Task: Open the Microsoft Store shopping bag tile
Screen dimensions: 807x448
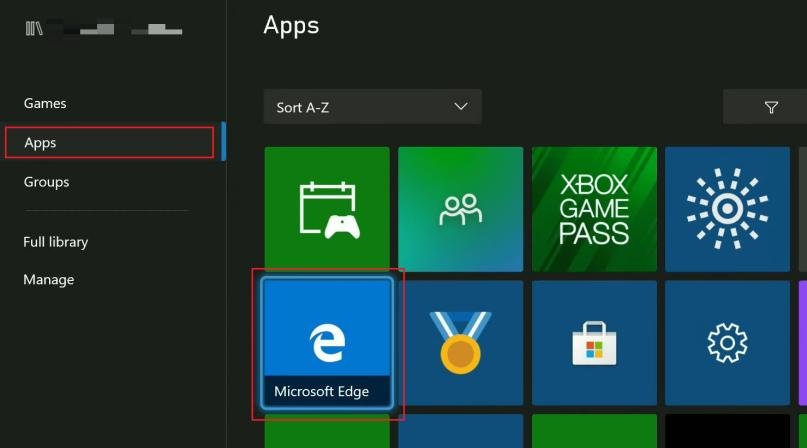Action: coord(594,342)
